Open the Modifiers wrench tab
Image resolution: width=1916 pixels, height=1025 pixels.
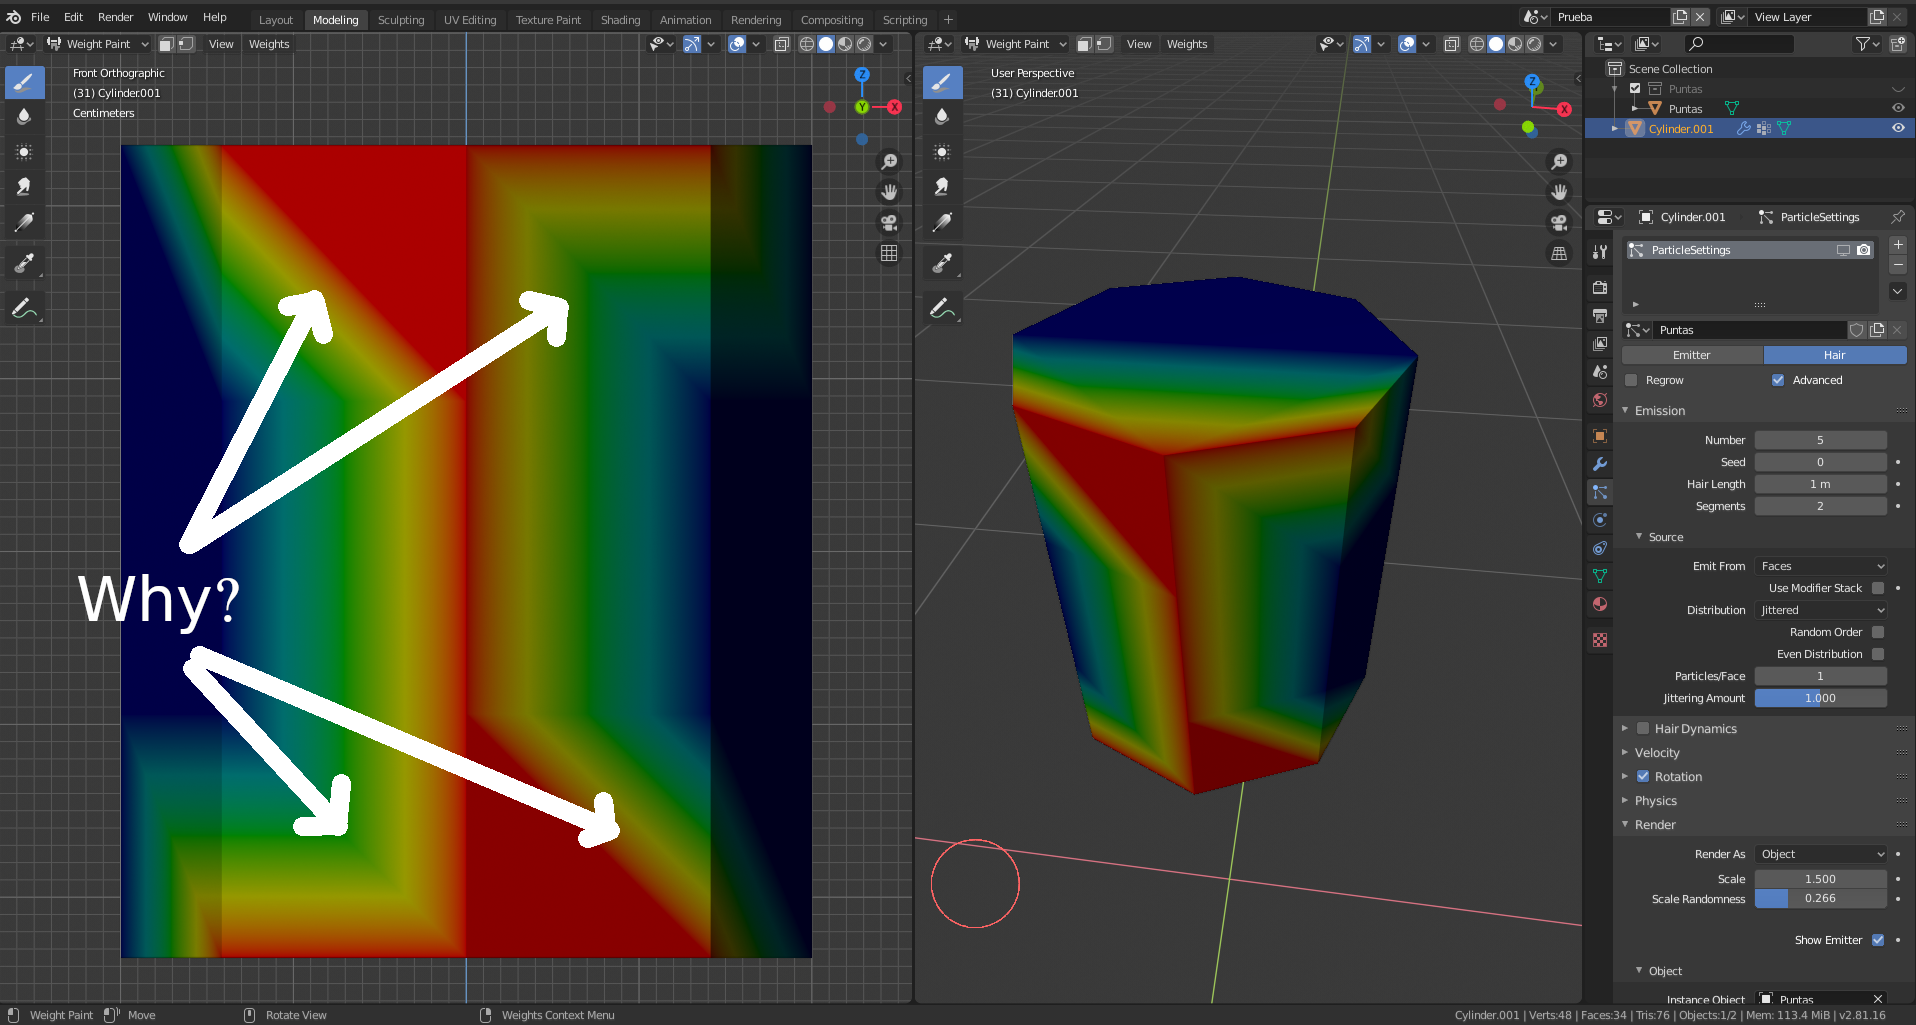pos(1600,464)
